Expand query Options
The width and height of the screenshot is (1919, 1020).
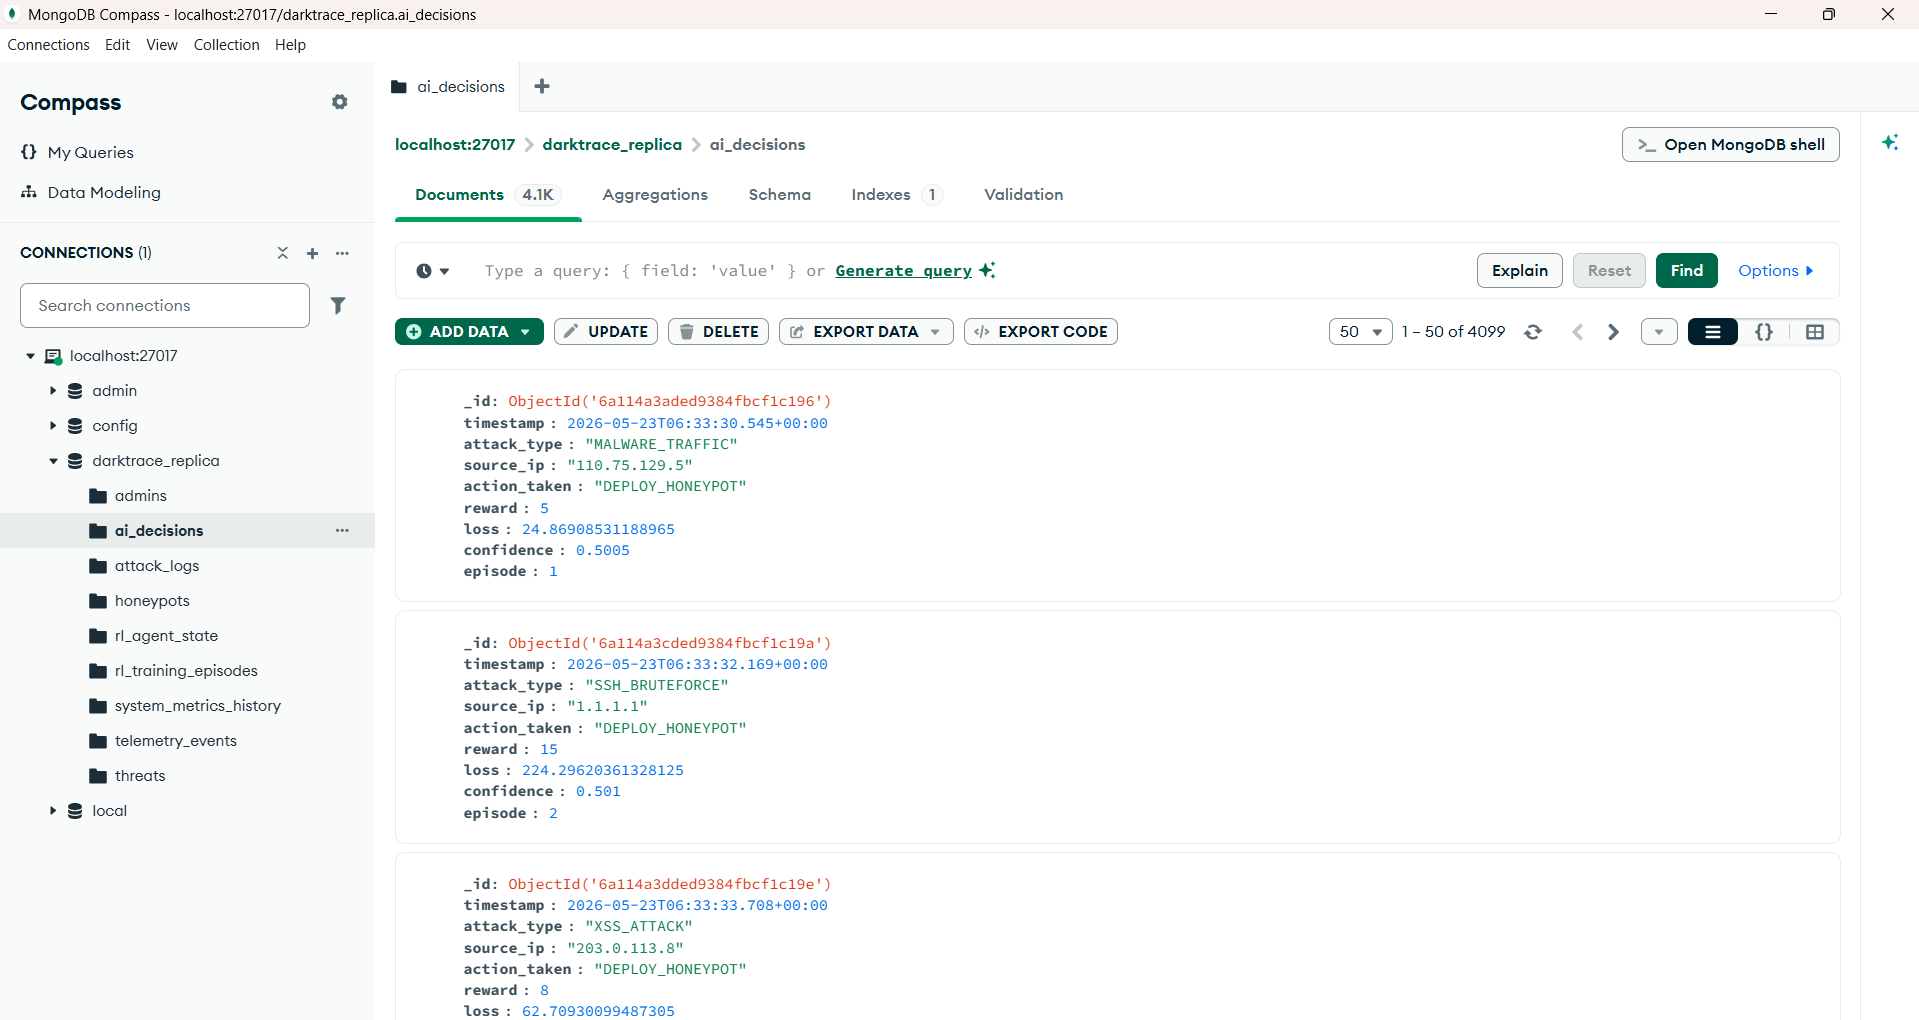click(1775, 271)
